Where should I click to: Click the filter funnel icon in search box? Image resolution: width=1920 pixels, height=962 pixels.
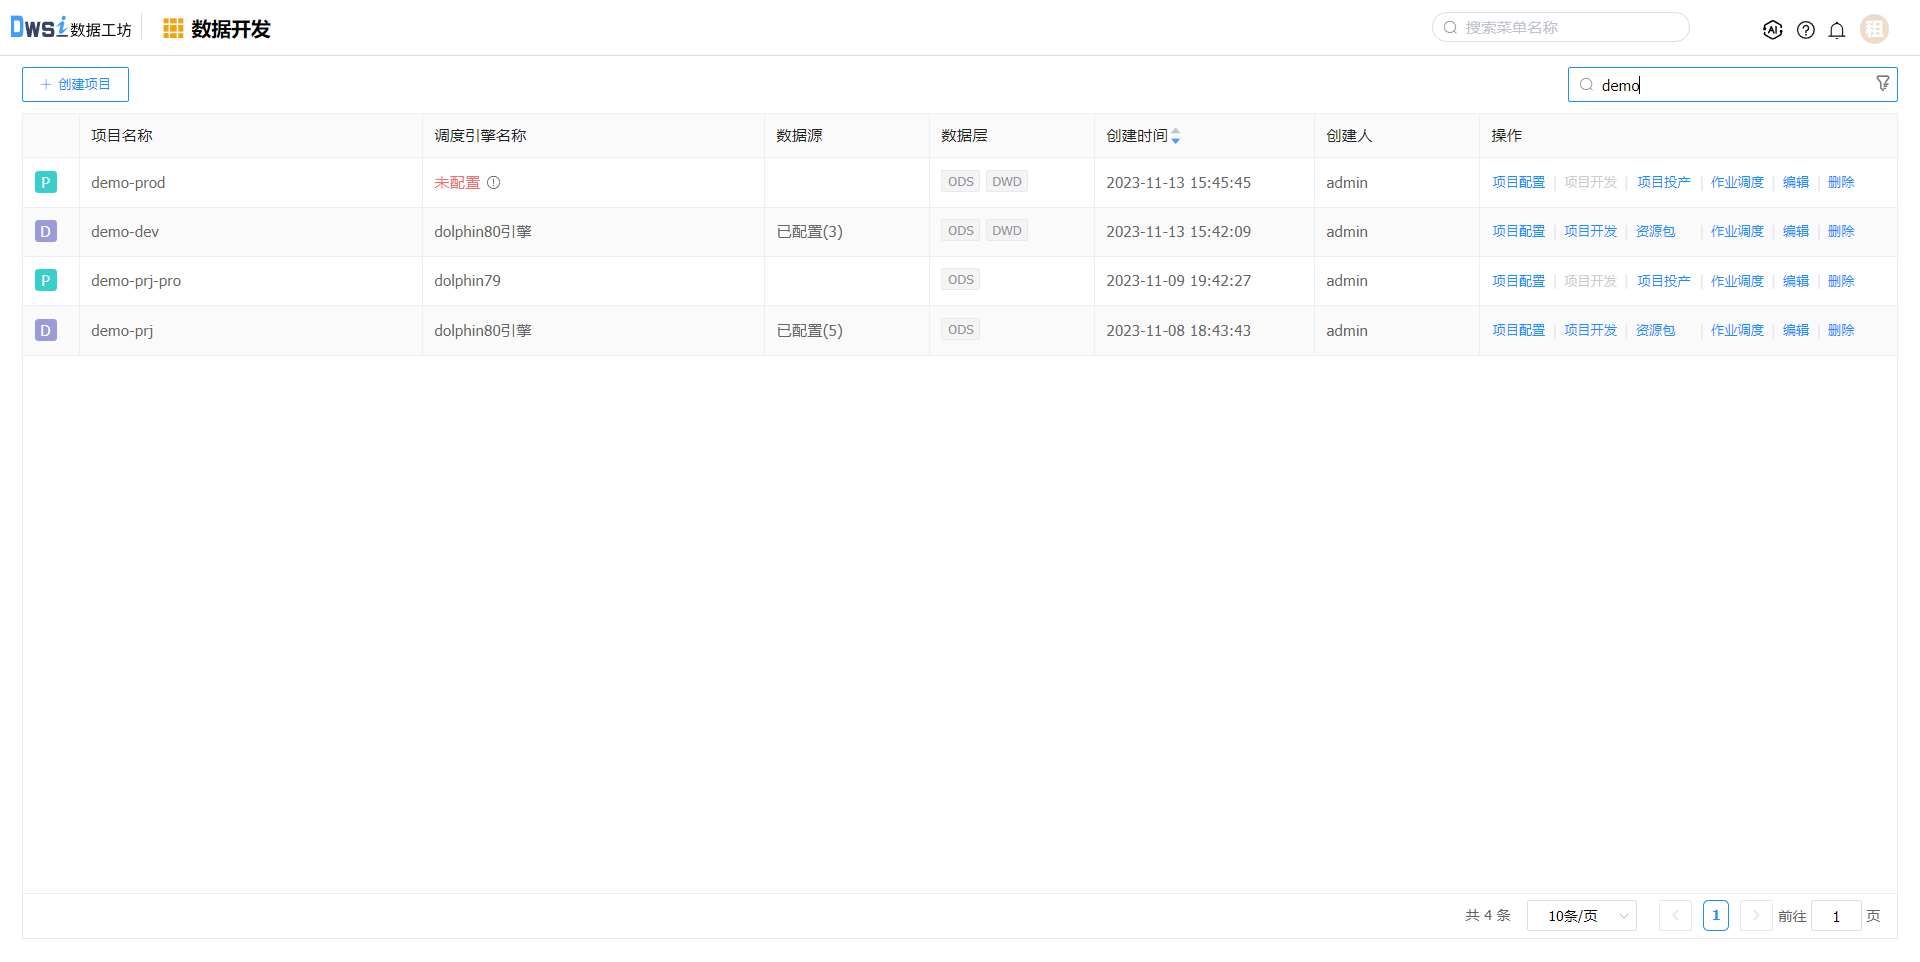(x=1882, y=84)
